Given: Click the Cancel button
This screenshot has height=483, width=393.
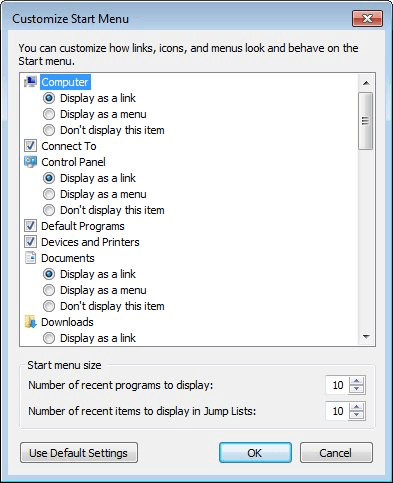Looking at the screenshot, I should (336, 453).
